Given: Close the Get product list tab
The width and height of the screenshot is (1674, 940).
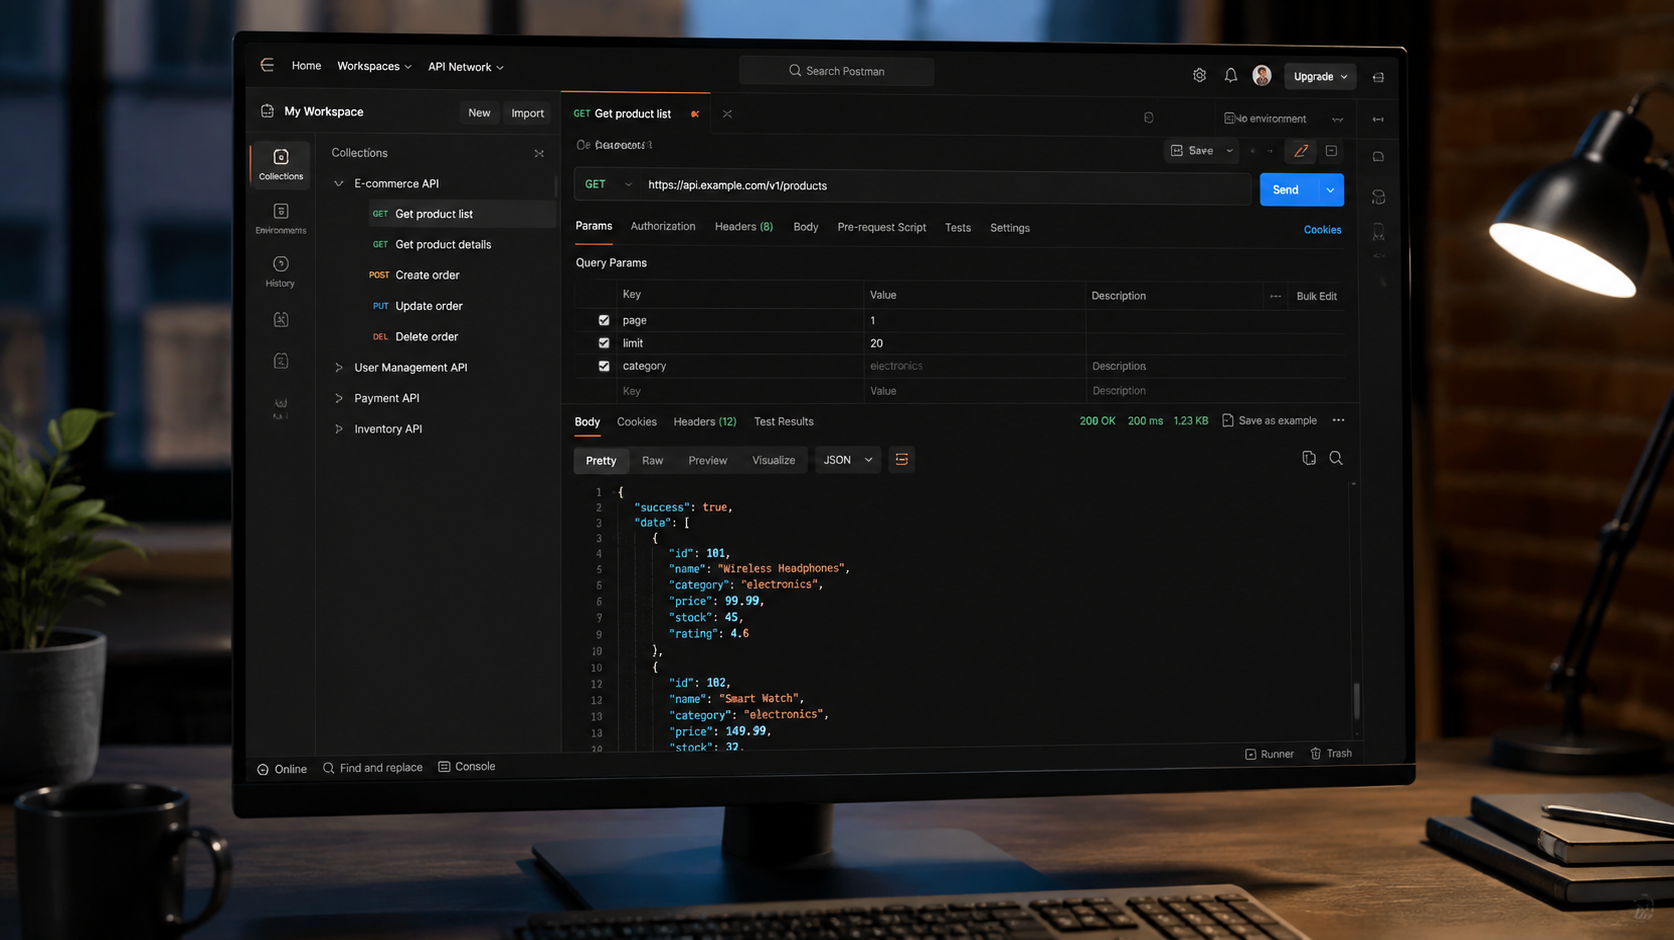Looking at the screenshot, I should click(x=727, y=114).
